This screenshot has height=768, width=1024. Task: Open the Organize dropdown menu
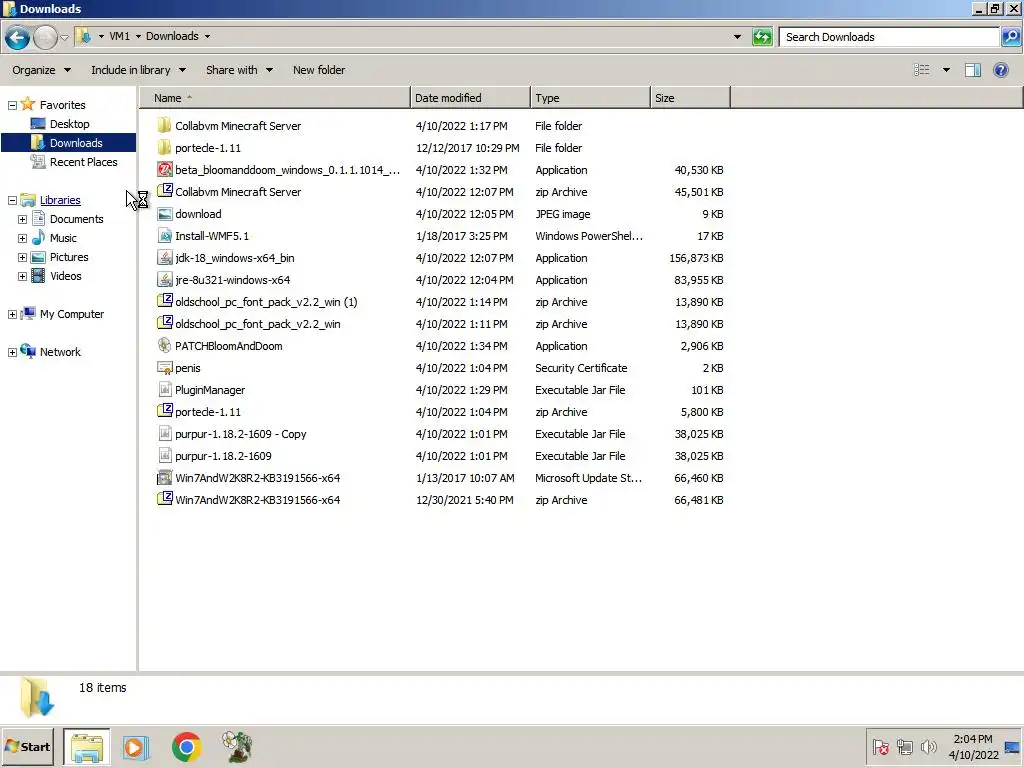41,70
